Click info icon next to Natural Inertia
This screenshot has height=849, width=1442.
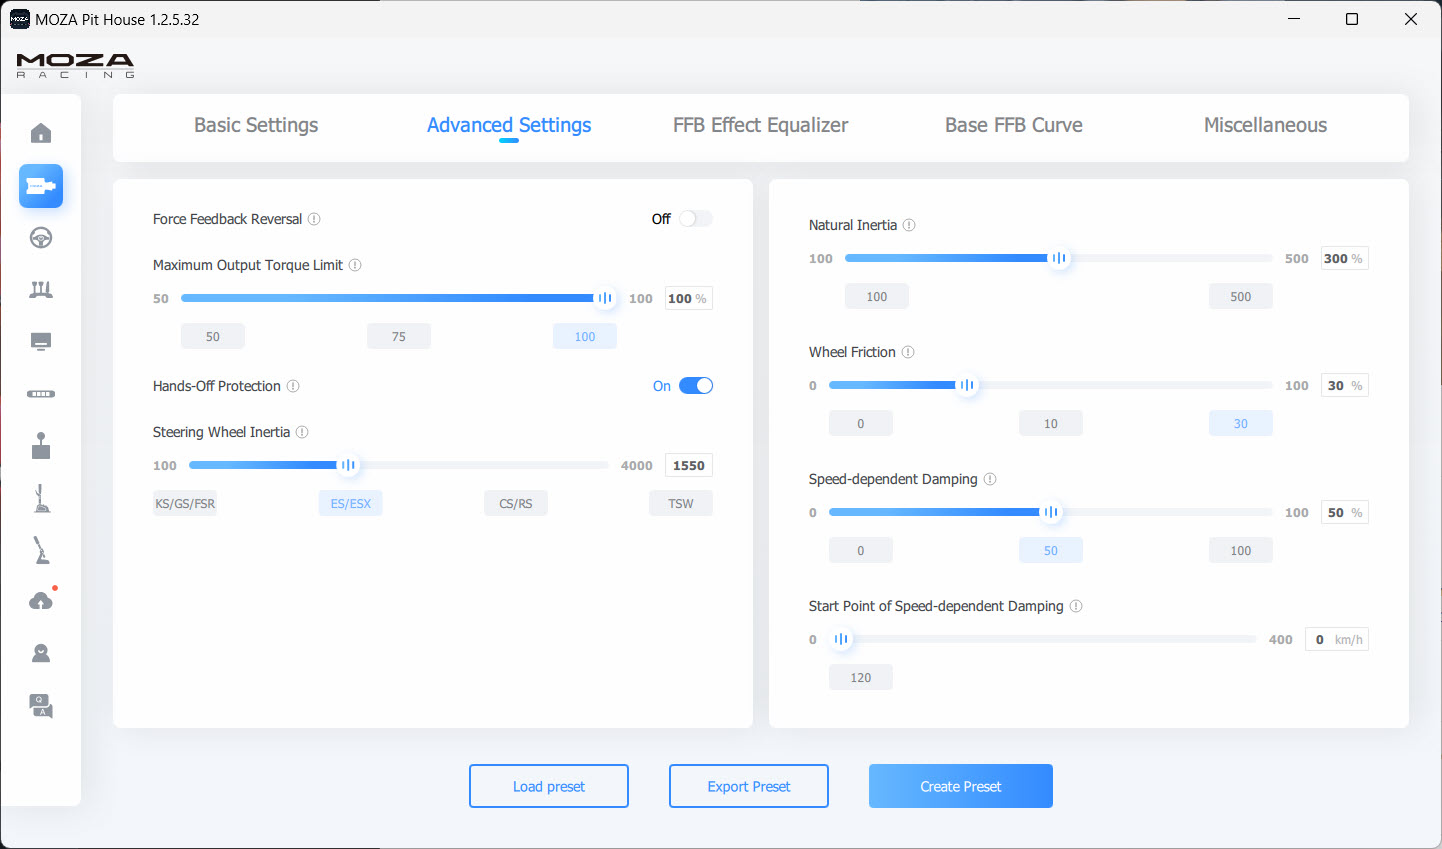(x=909, y=225)
